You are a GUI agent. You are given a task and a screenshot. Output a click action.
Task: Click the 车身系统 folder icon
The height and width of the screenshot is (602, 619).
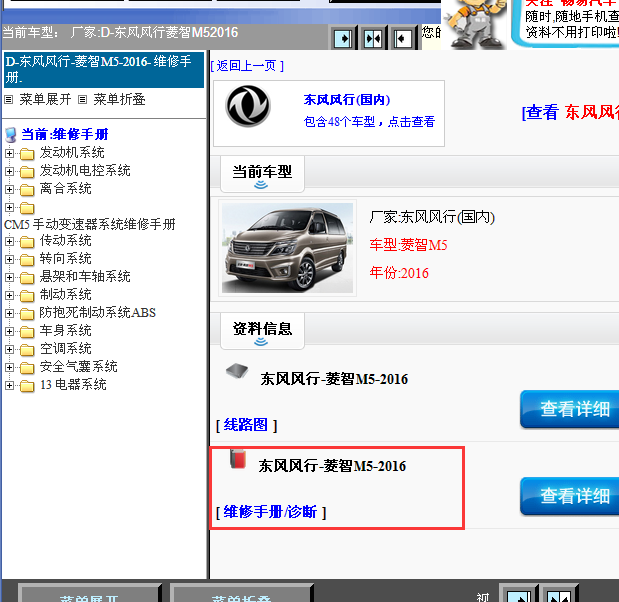[27, 332]
